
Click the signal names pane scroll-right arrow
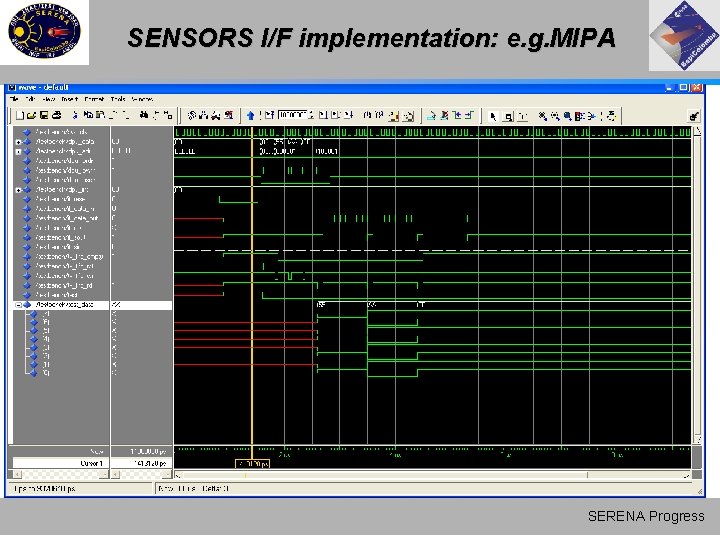(105, 474)
